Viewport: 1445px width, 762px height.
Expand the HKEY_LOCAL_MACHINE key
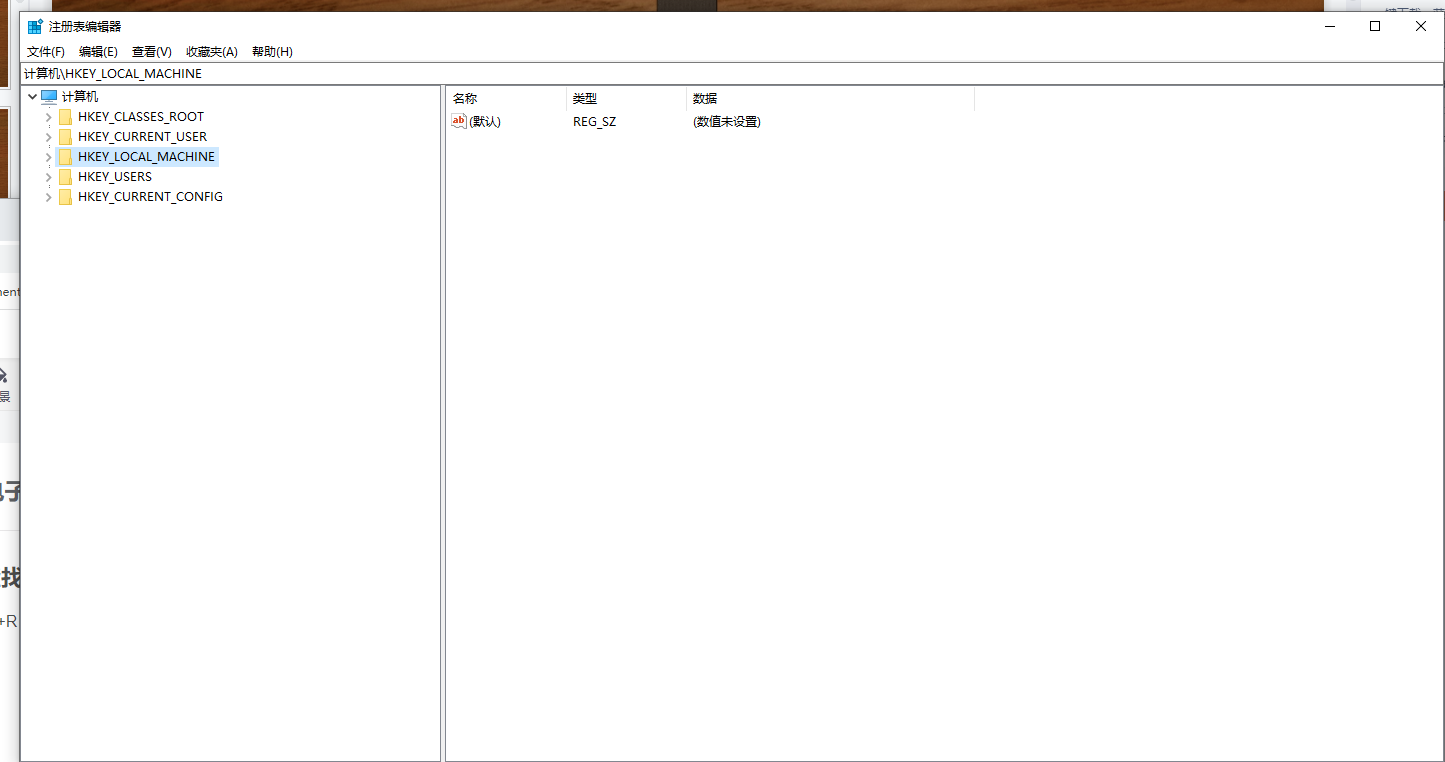point(48,157)
